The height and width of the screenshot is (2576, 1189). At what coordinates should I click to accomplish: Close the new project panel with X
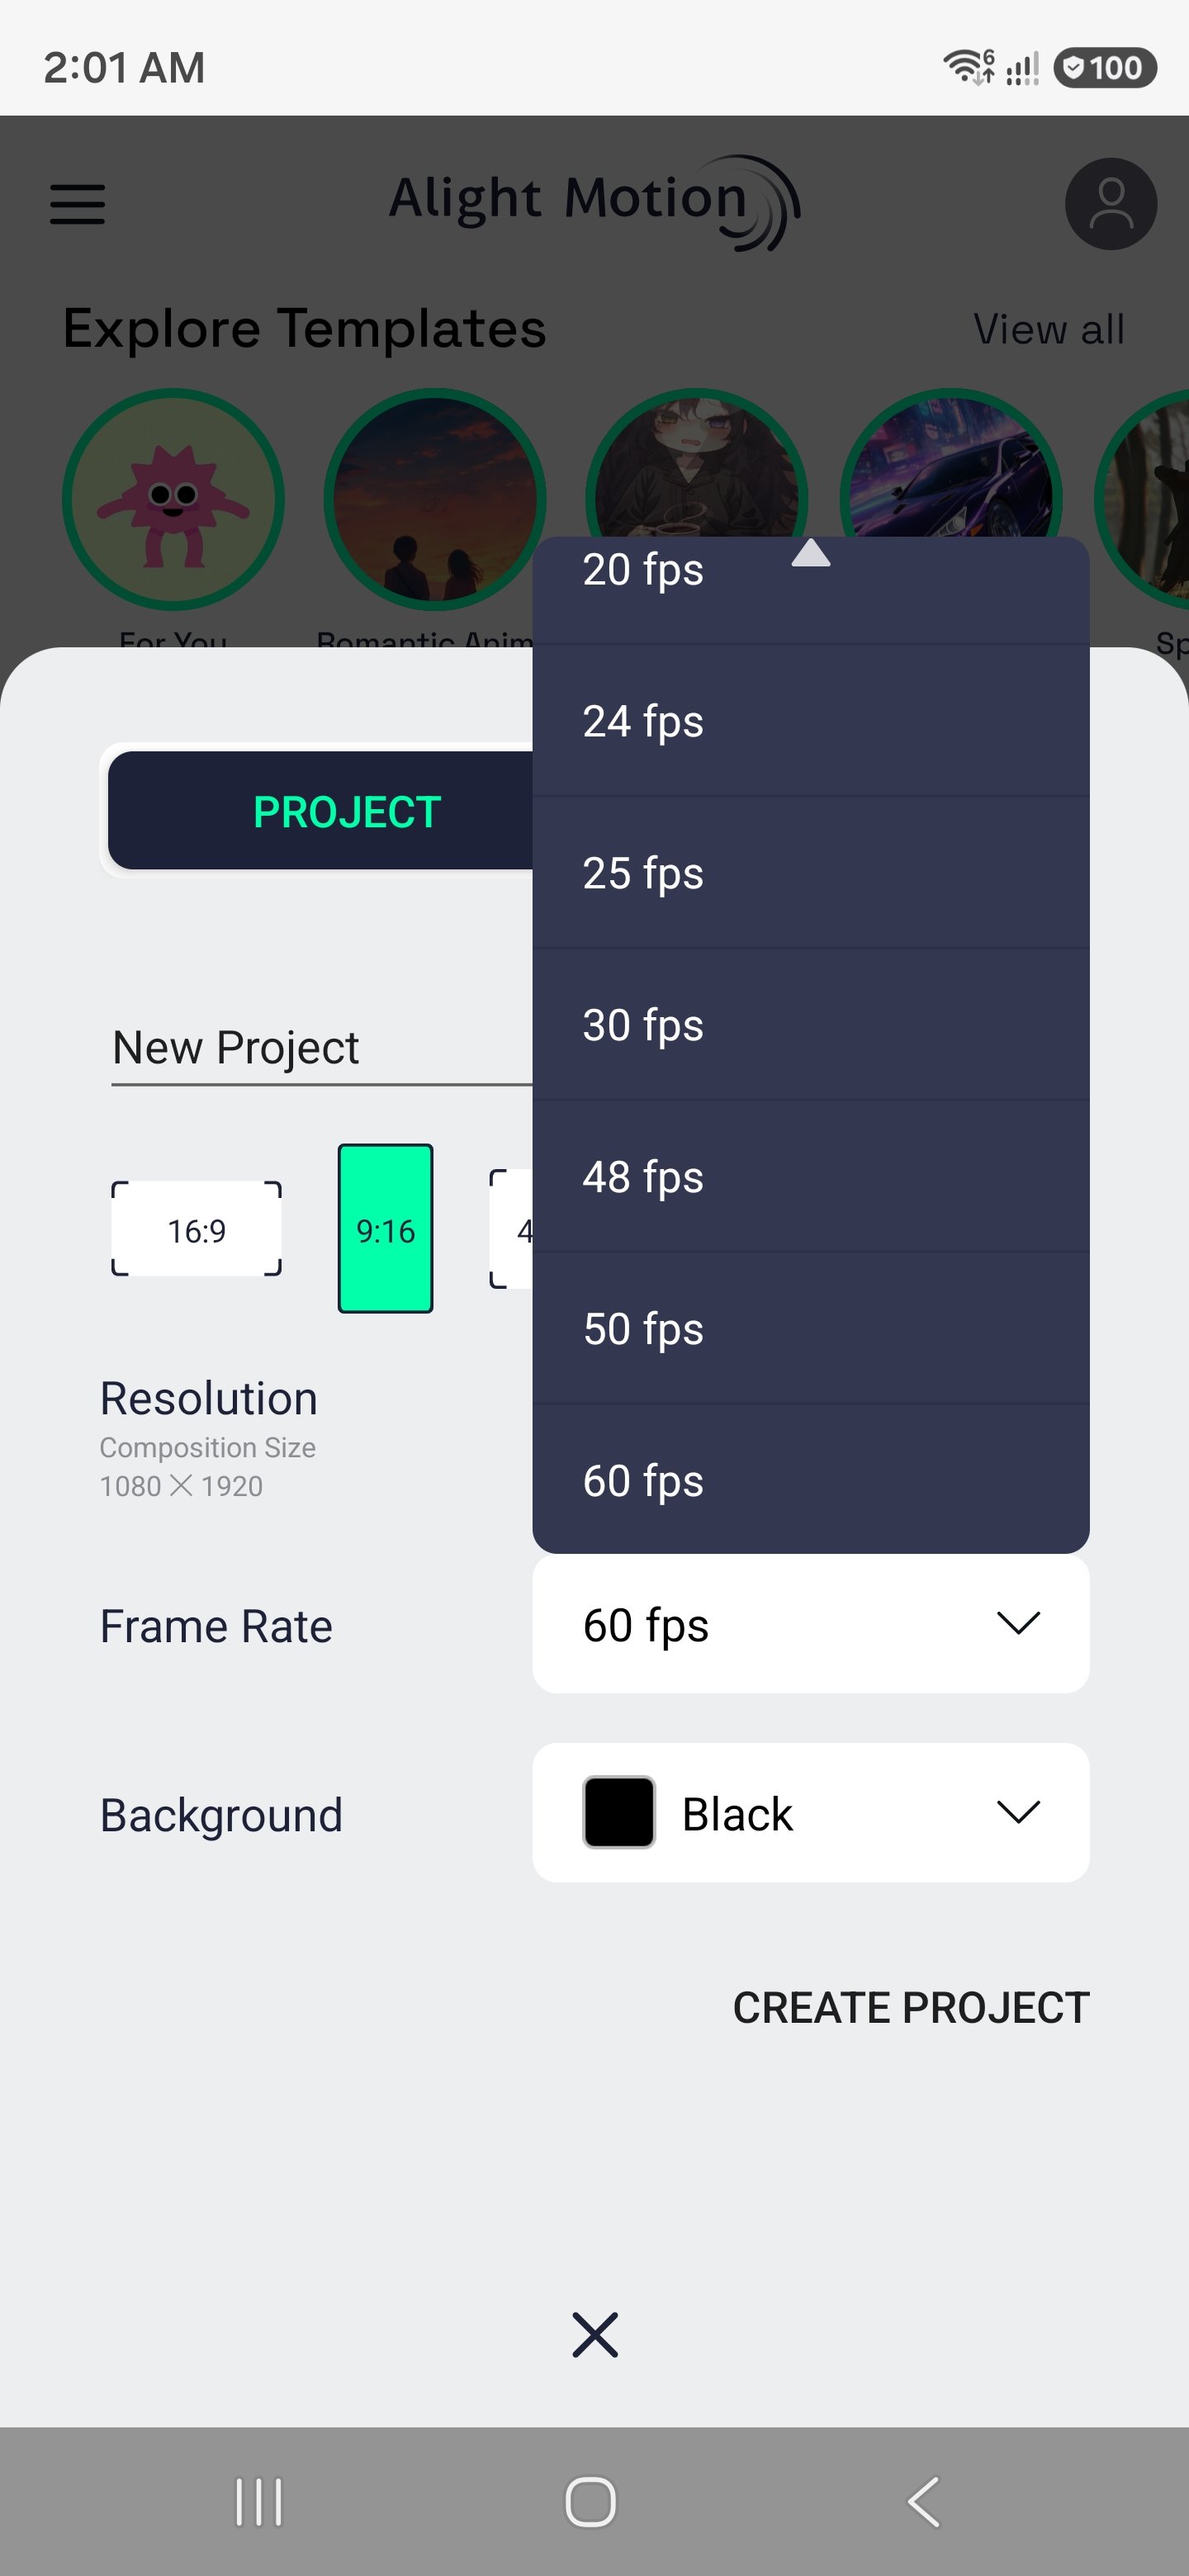[595, 2334]
